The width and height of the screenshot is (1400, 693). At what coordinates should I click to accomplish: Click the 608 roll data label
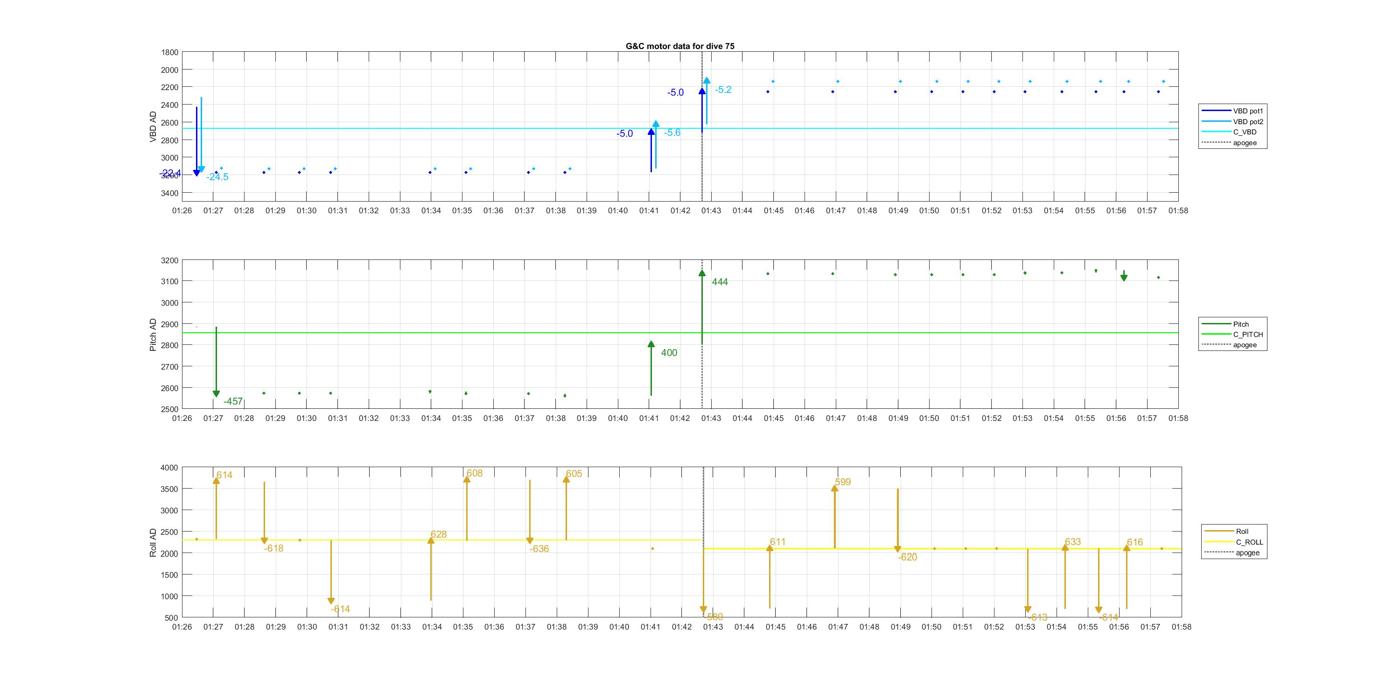(x=475, y=474)
